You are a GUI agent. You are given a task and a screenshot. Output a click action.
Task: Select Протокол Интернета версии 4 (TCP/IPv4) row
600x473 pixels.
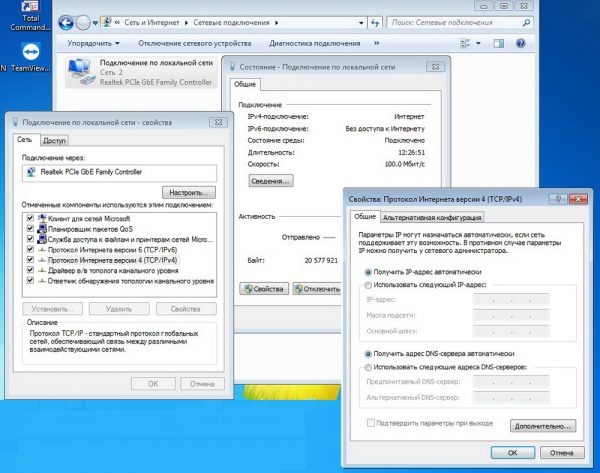(112, 260)
